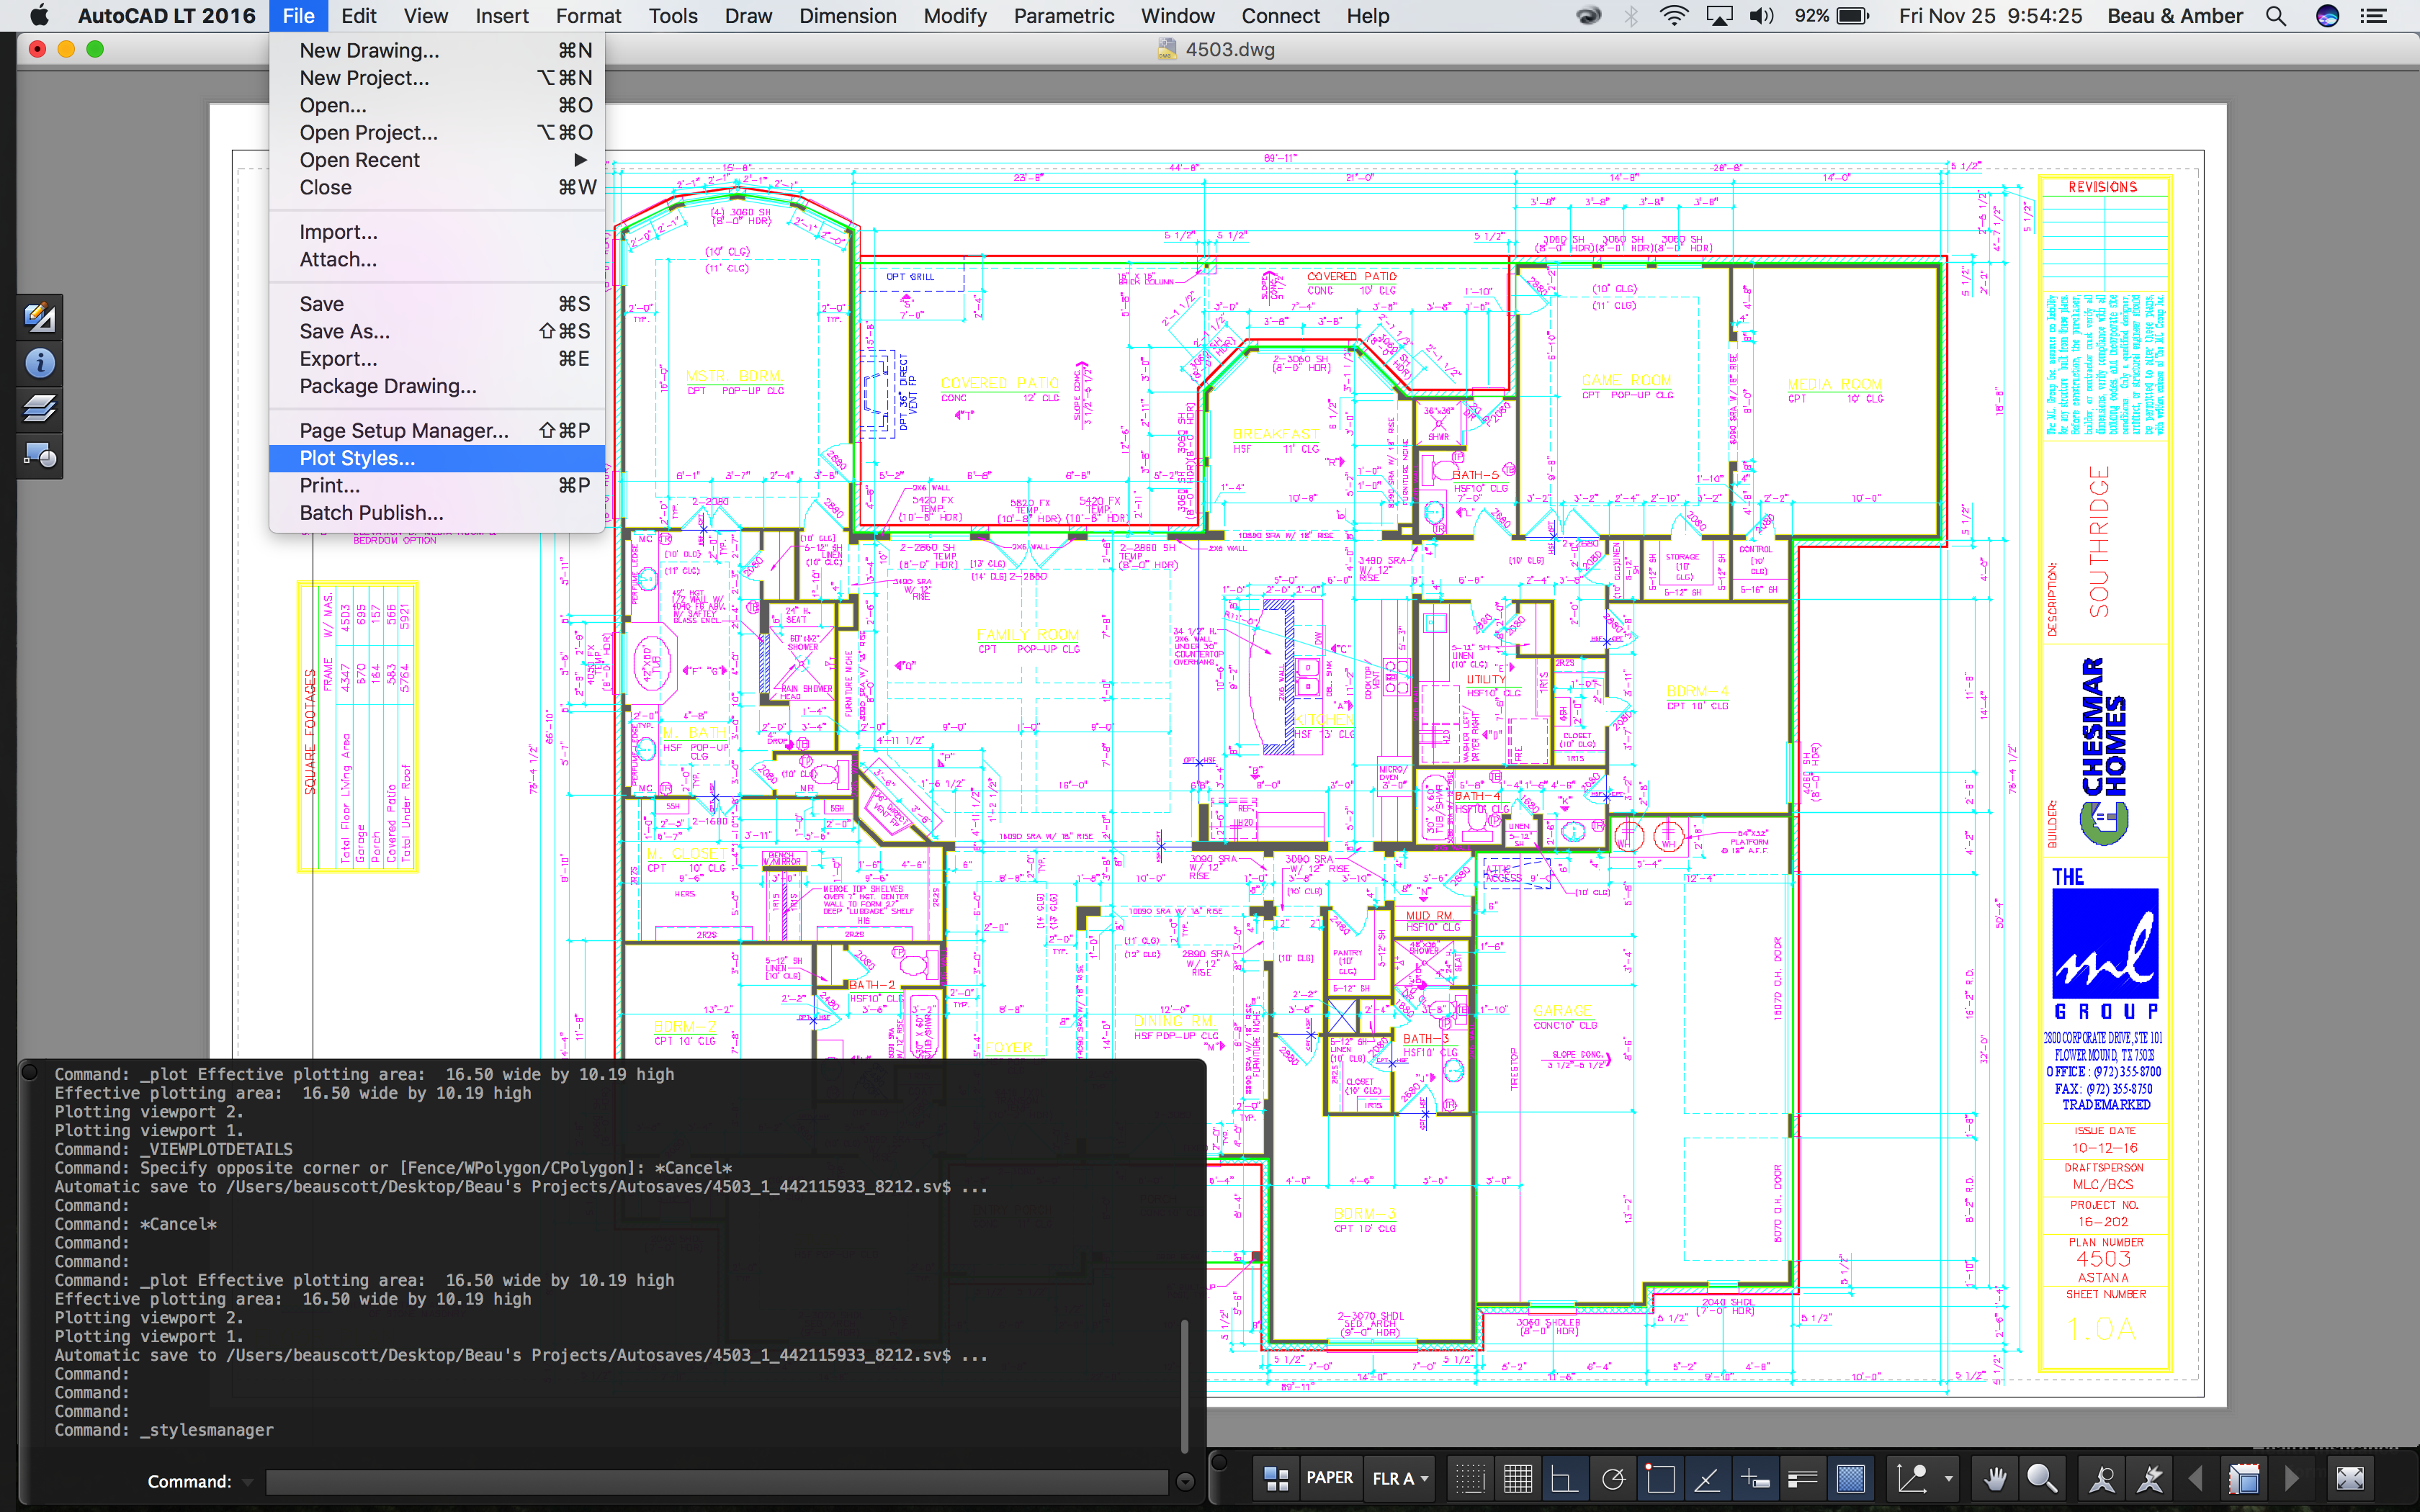The width and height of the screenshot is (2420, 1512).
Task: Click the PAPER button in the status bar
Action: [x=1330, y=1477]
